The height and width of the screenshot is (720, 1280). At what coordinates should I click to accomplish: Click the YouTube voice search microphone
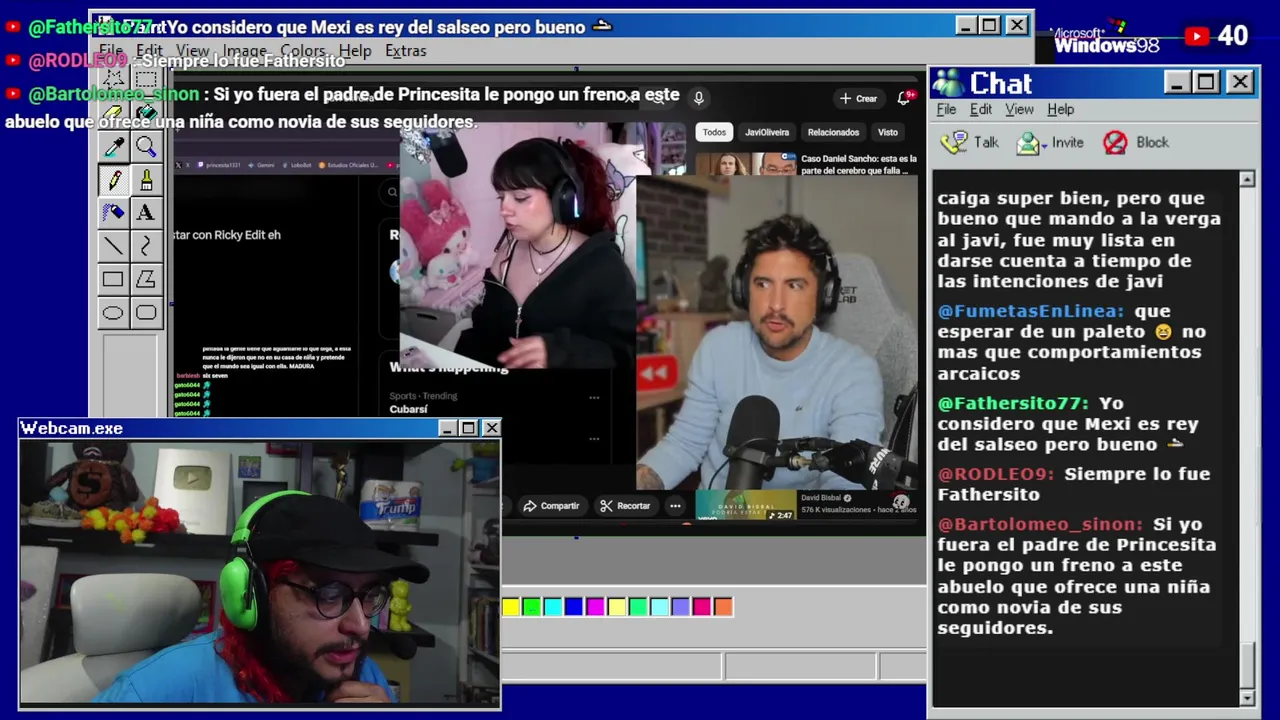[699, 98]
